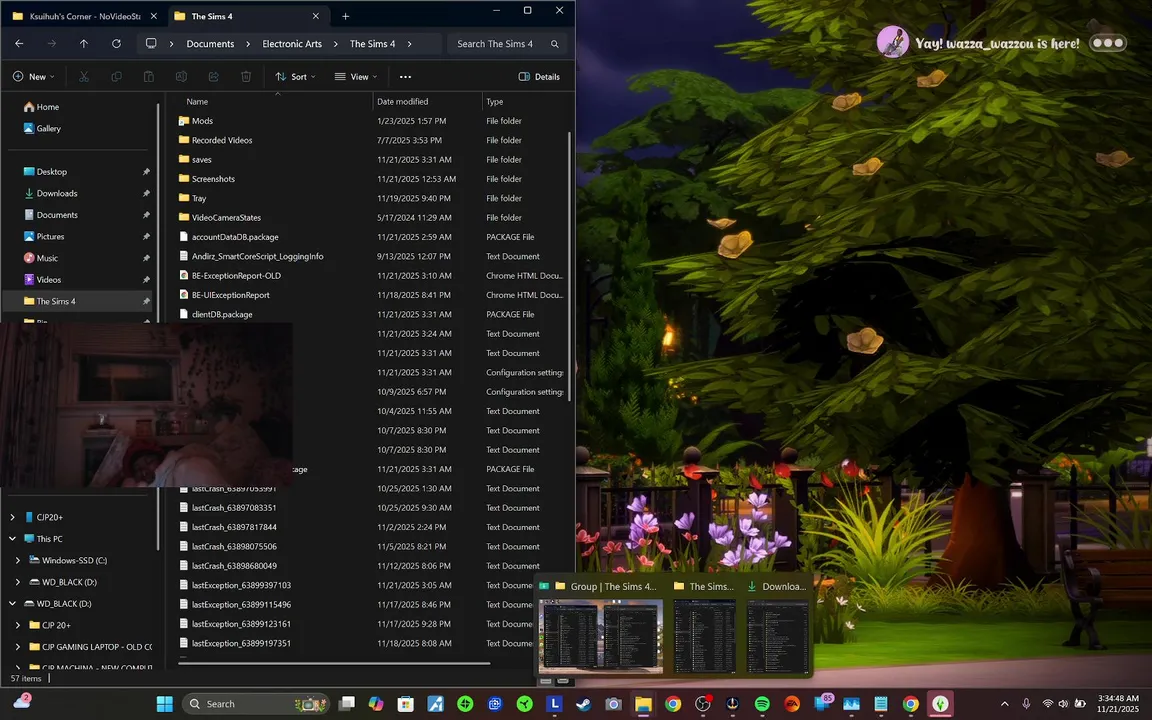This screenshot has width=1152, height=720.
Task: Expand the CJP20+ tree node
Action: pos(12,517)
